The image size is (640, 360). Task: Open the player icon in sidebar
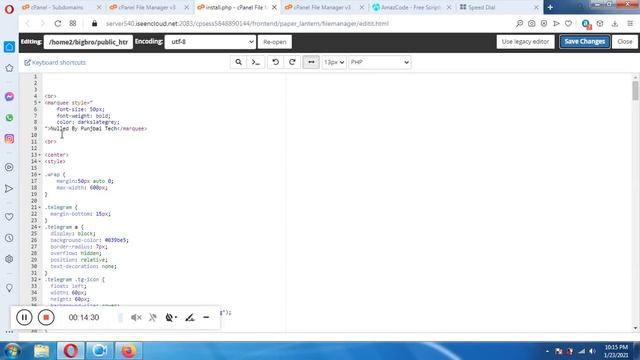9,167
